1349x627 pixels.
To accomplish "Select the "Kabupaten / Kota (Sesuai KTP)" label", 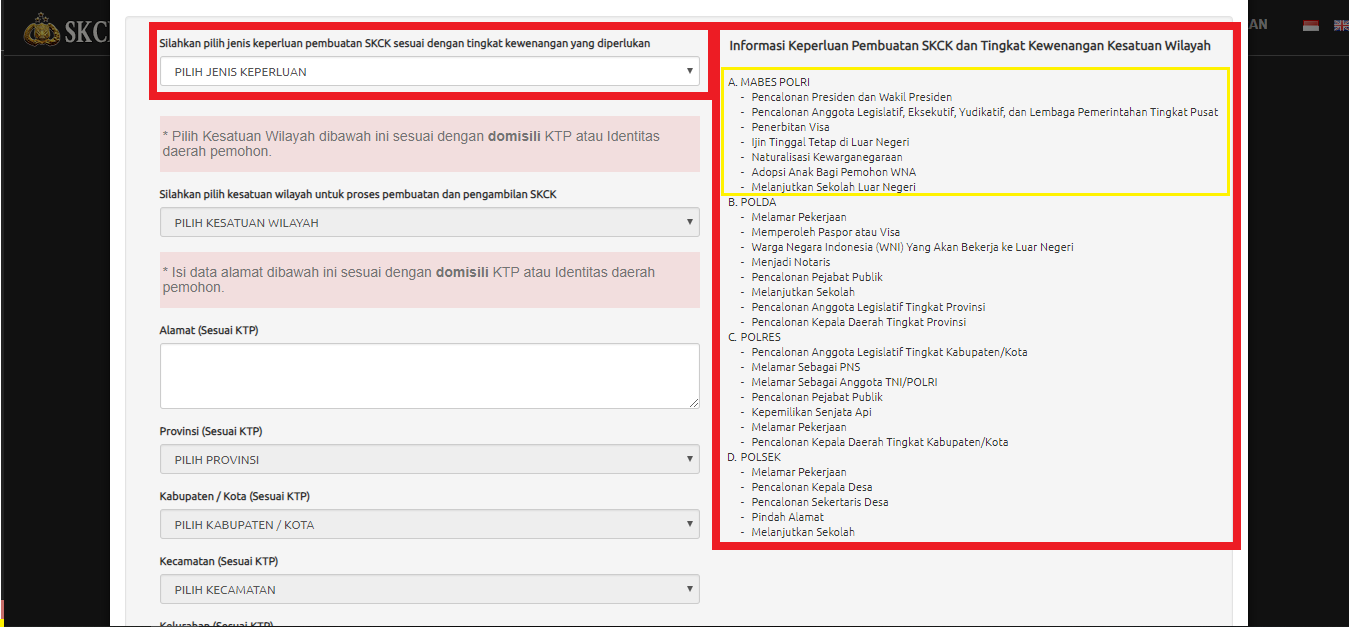I will pyautogui.click(x=235, y=496).
